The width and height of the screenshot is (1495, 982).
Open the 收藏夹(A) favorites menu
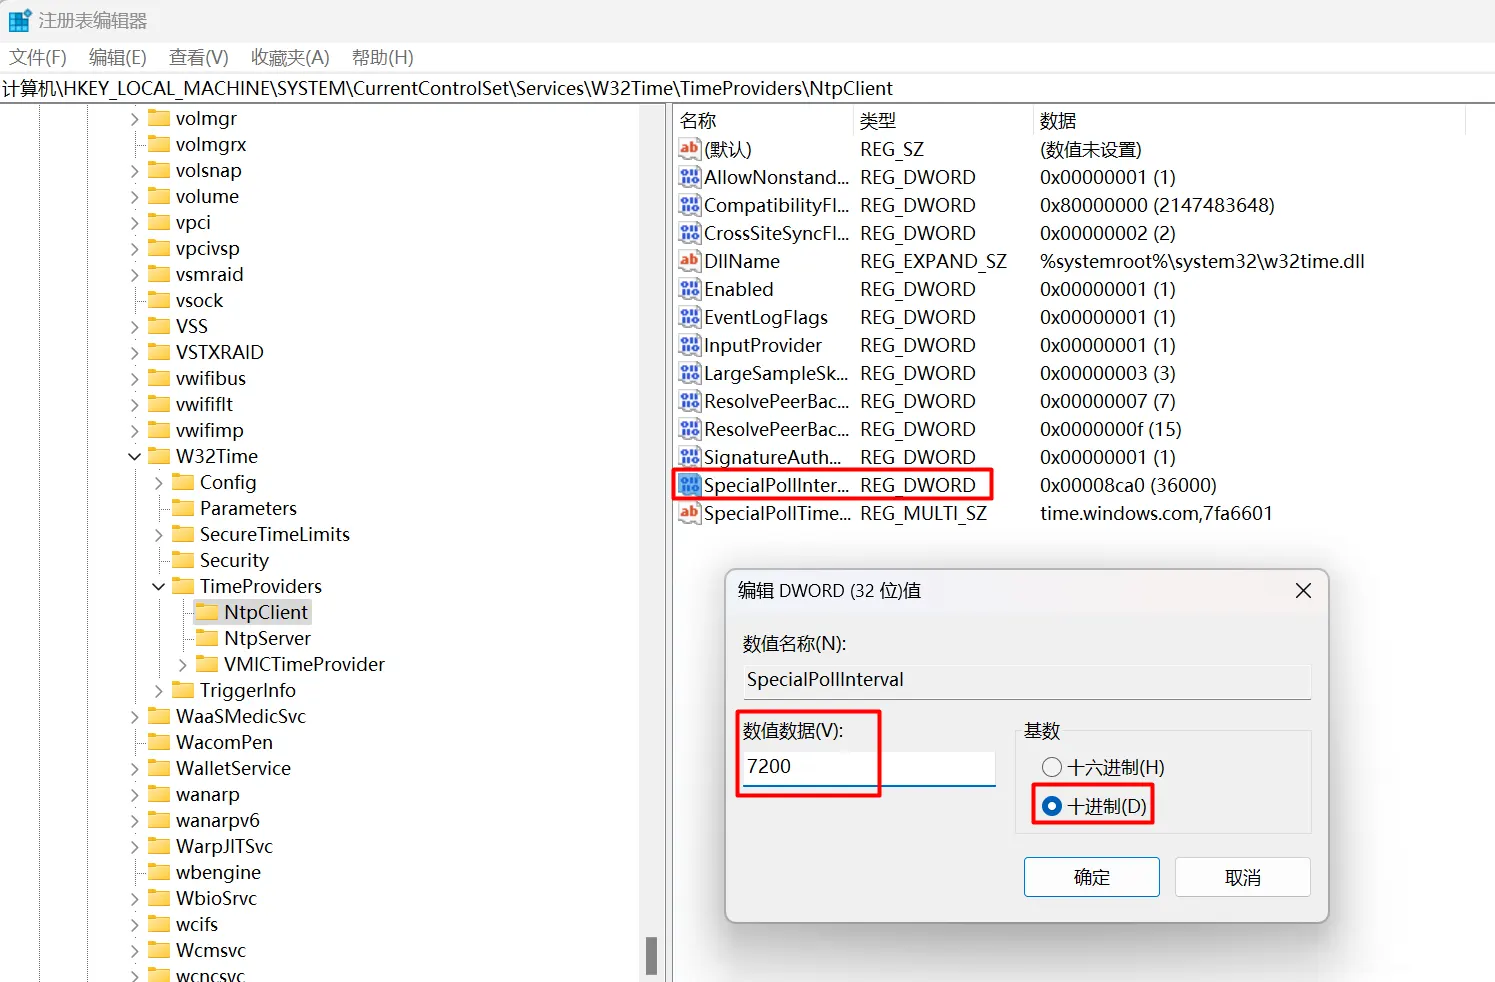[290, 57]
